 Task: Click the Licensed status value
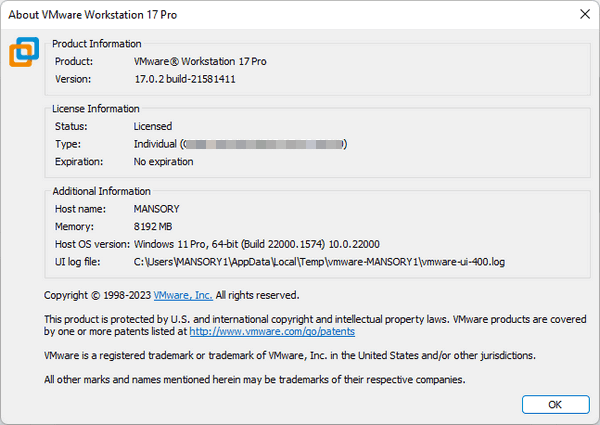[x=153, y=127]
